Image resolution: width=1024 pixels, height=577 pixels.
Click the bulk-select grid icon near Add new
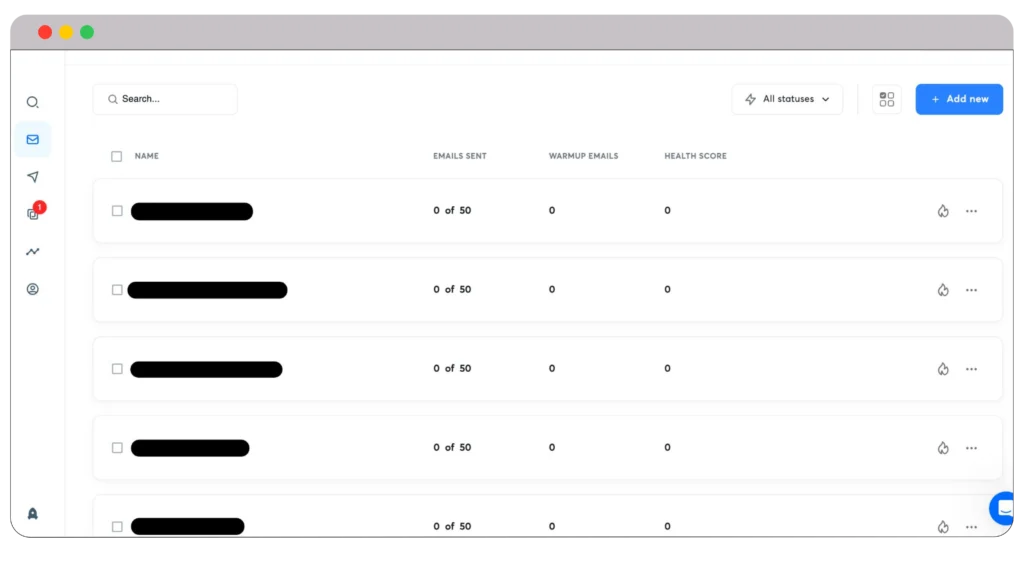click(886, 99)
